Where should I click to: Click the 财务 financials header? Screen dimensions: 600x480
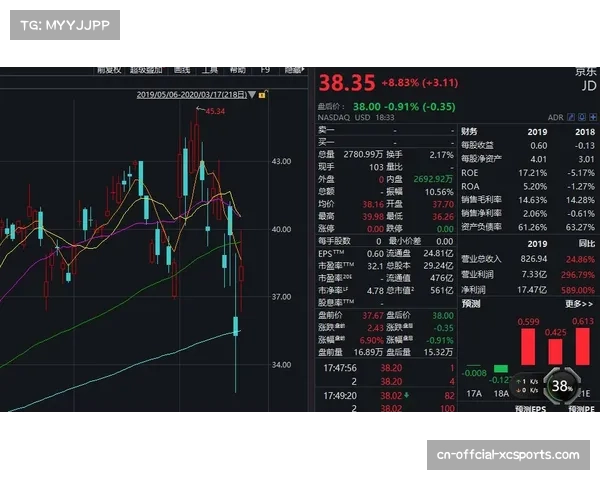tap(470, 131)
